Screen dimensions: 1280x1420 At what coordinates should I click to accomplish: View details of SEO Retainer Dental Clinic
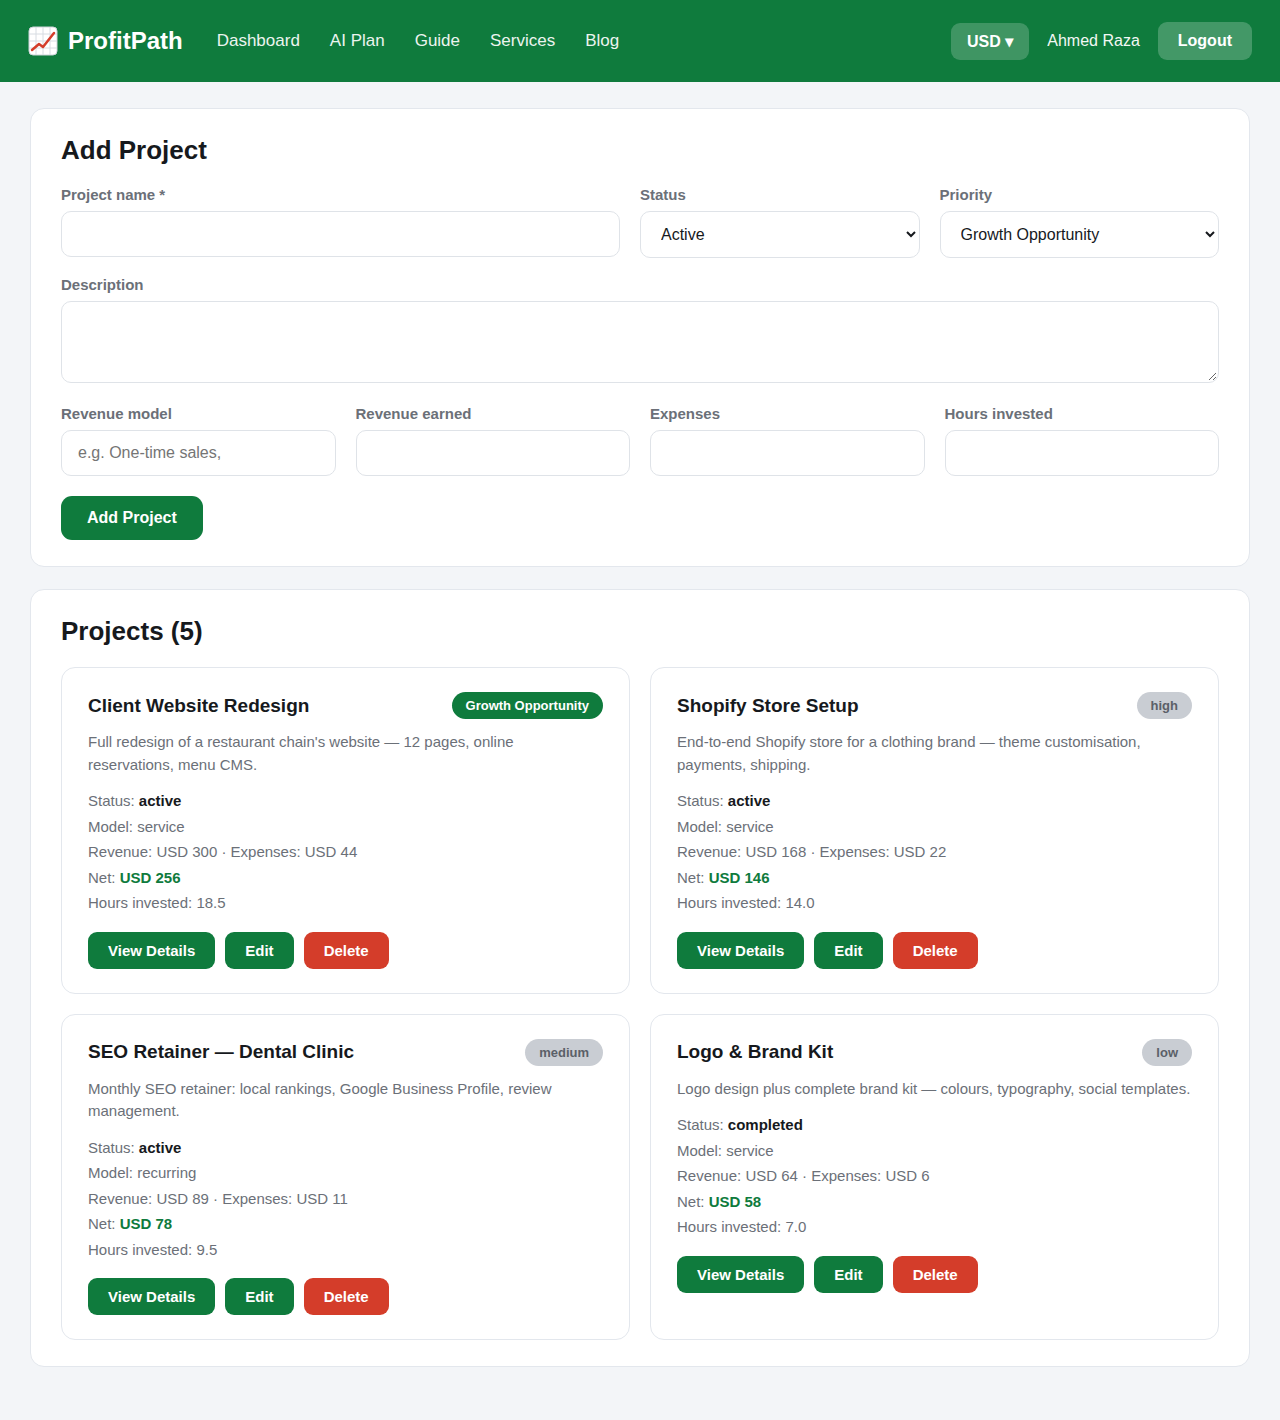(151, 1297)
